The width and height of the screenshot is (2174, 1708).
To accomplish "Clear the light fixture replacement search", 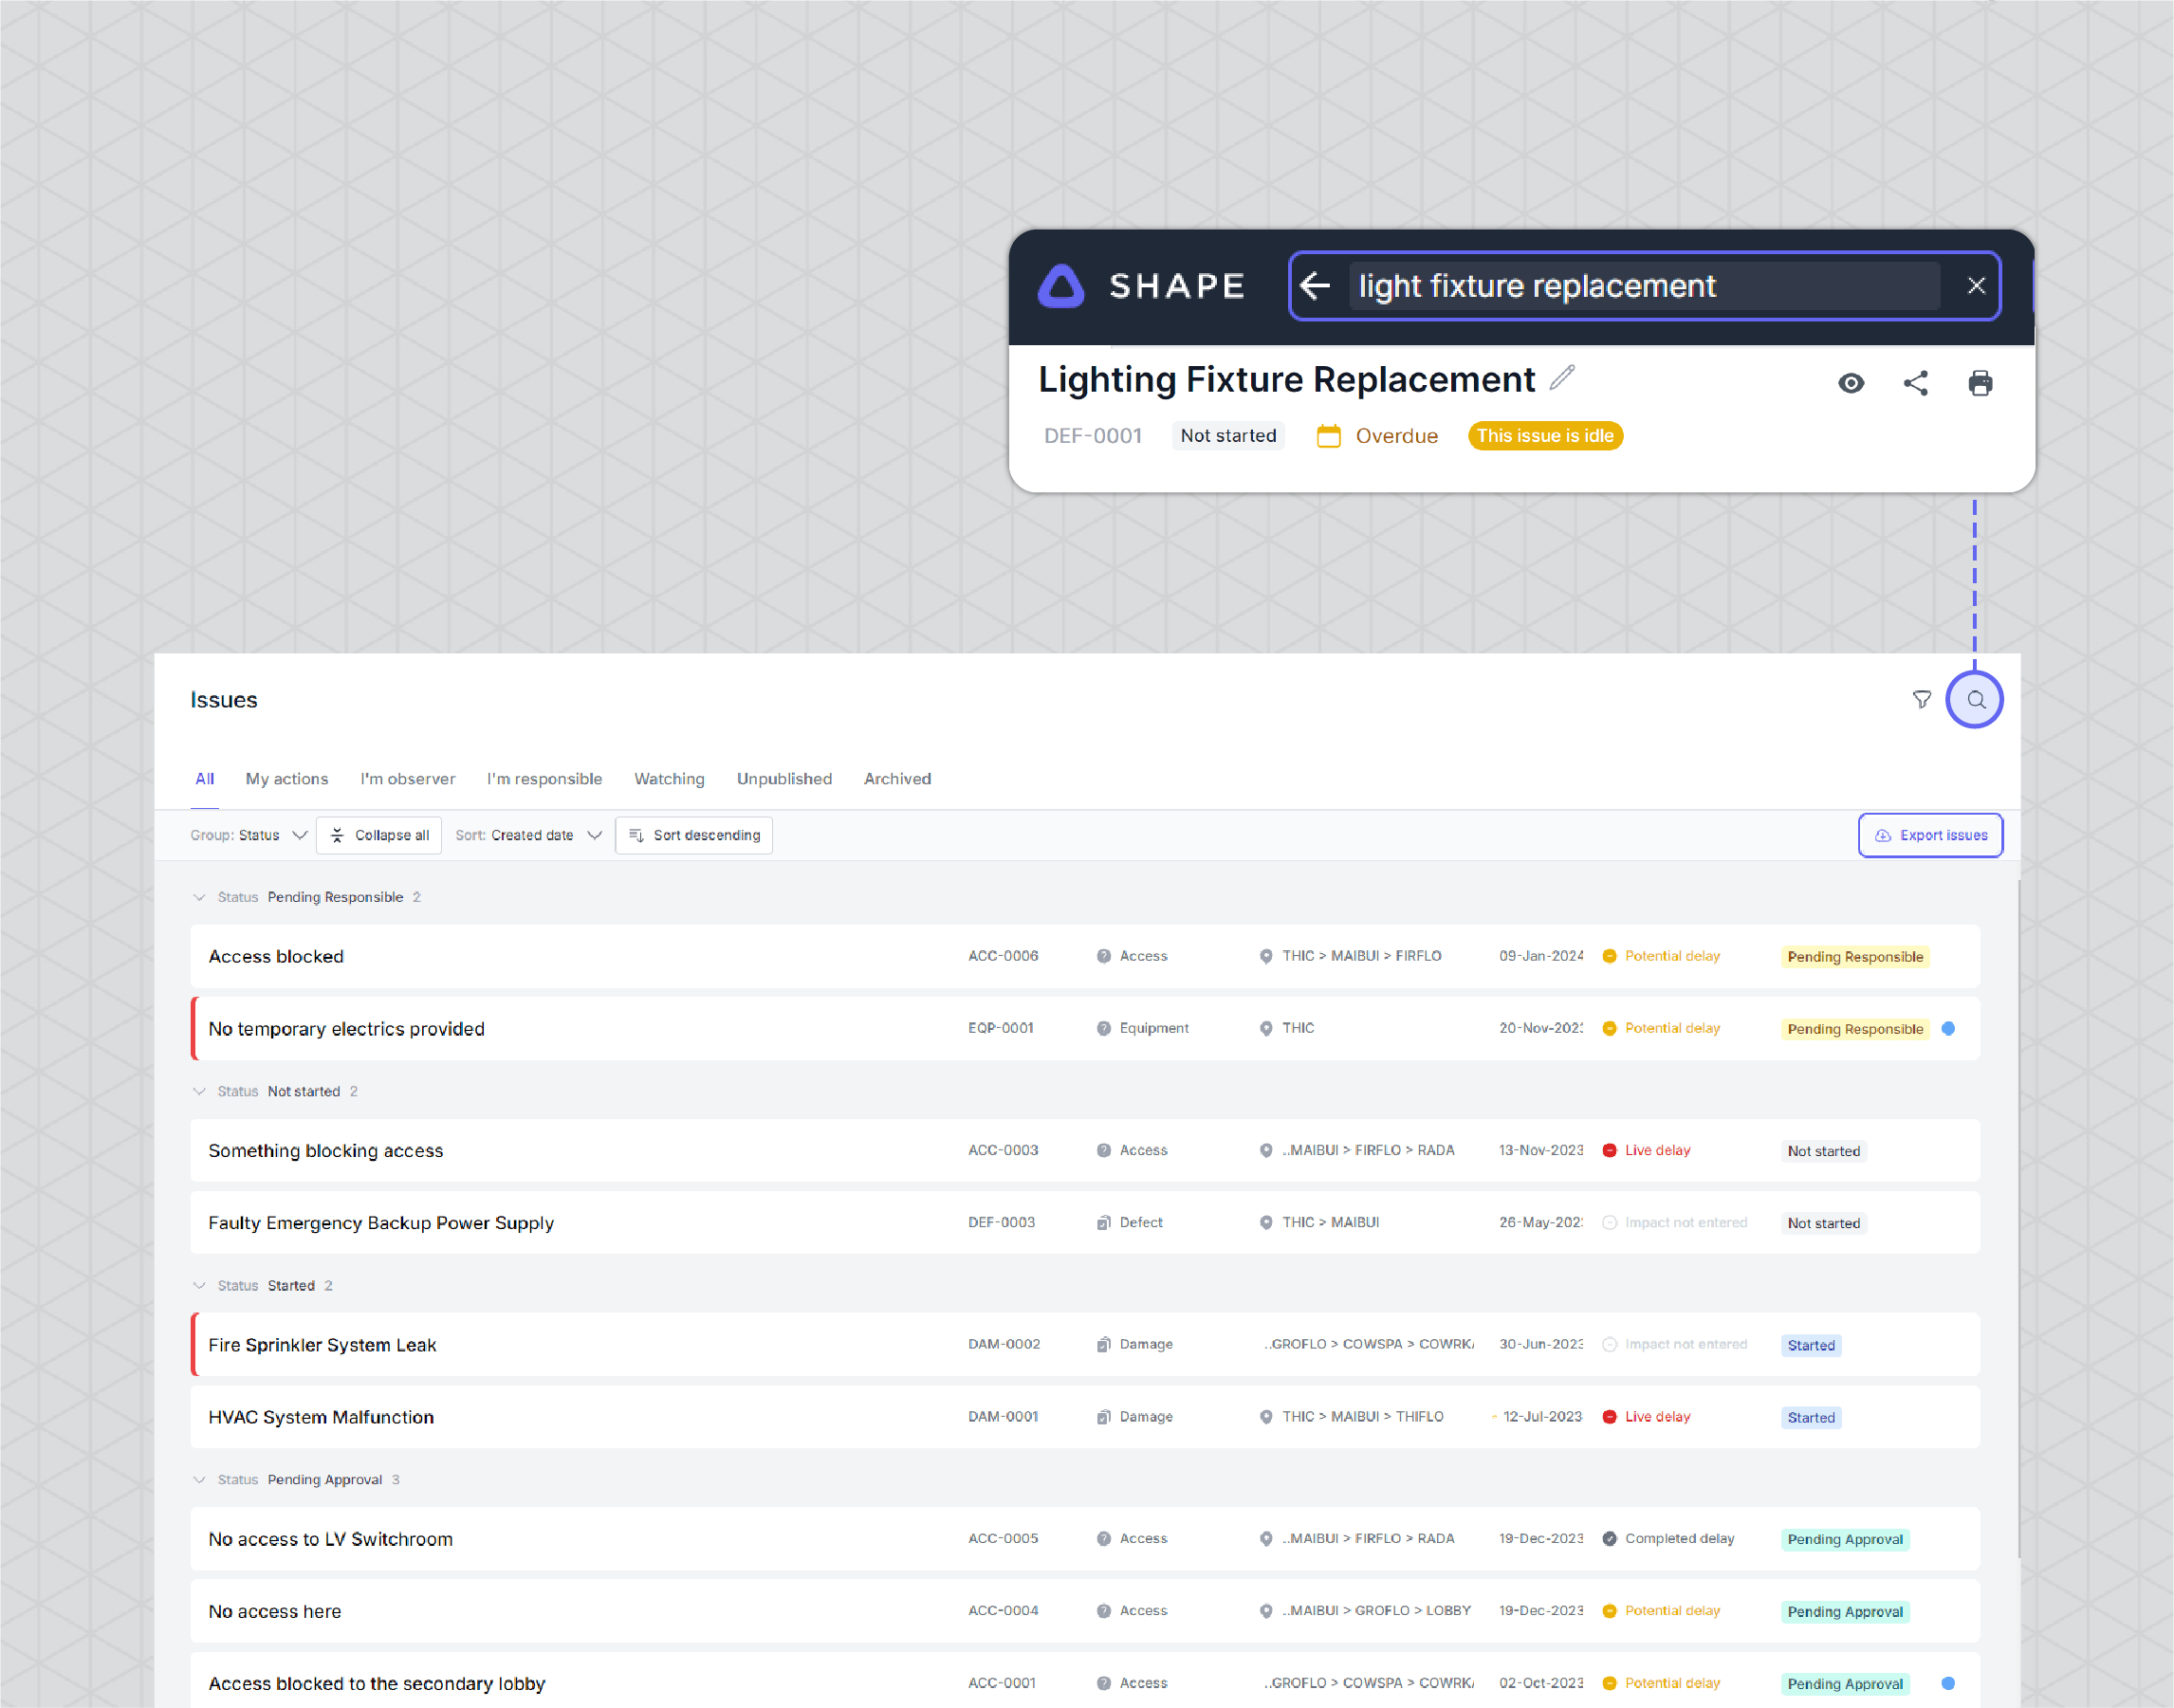I will (x=1976, y=286).
